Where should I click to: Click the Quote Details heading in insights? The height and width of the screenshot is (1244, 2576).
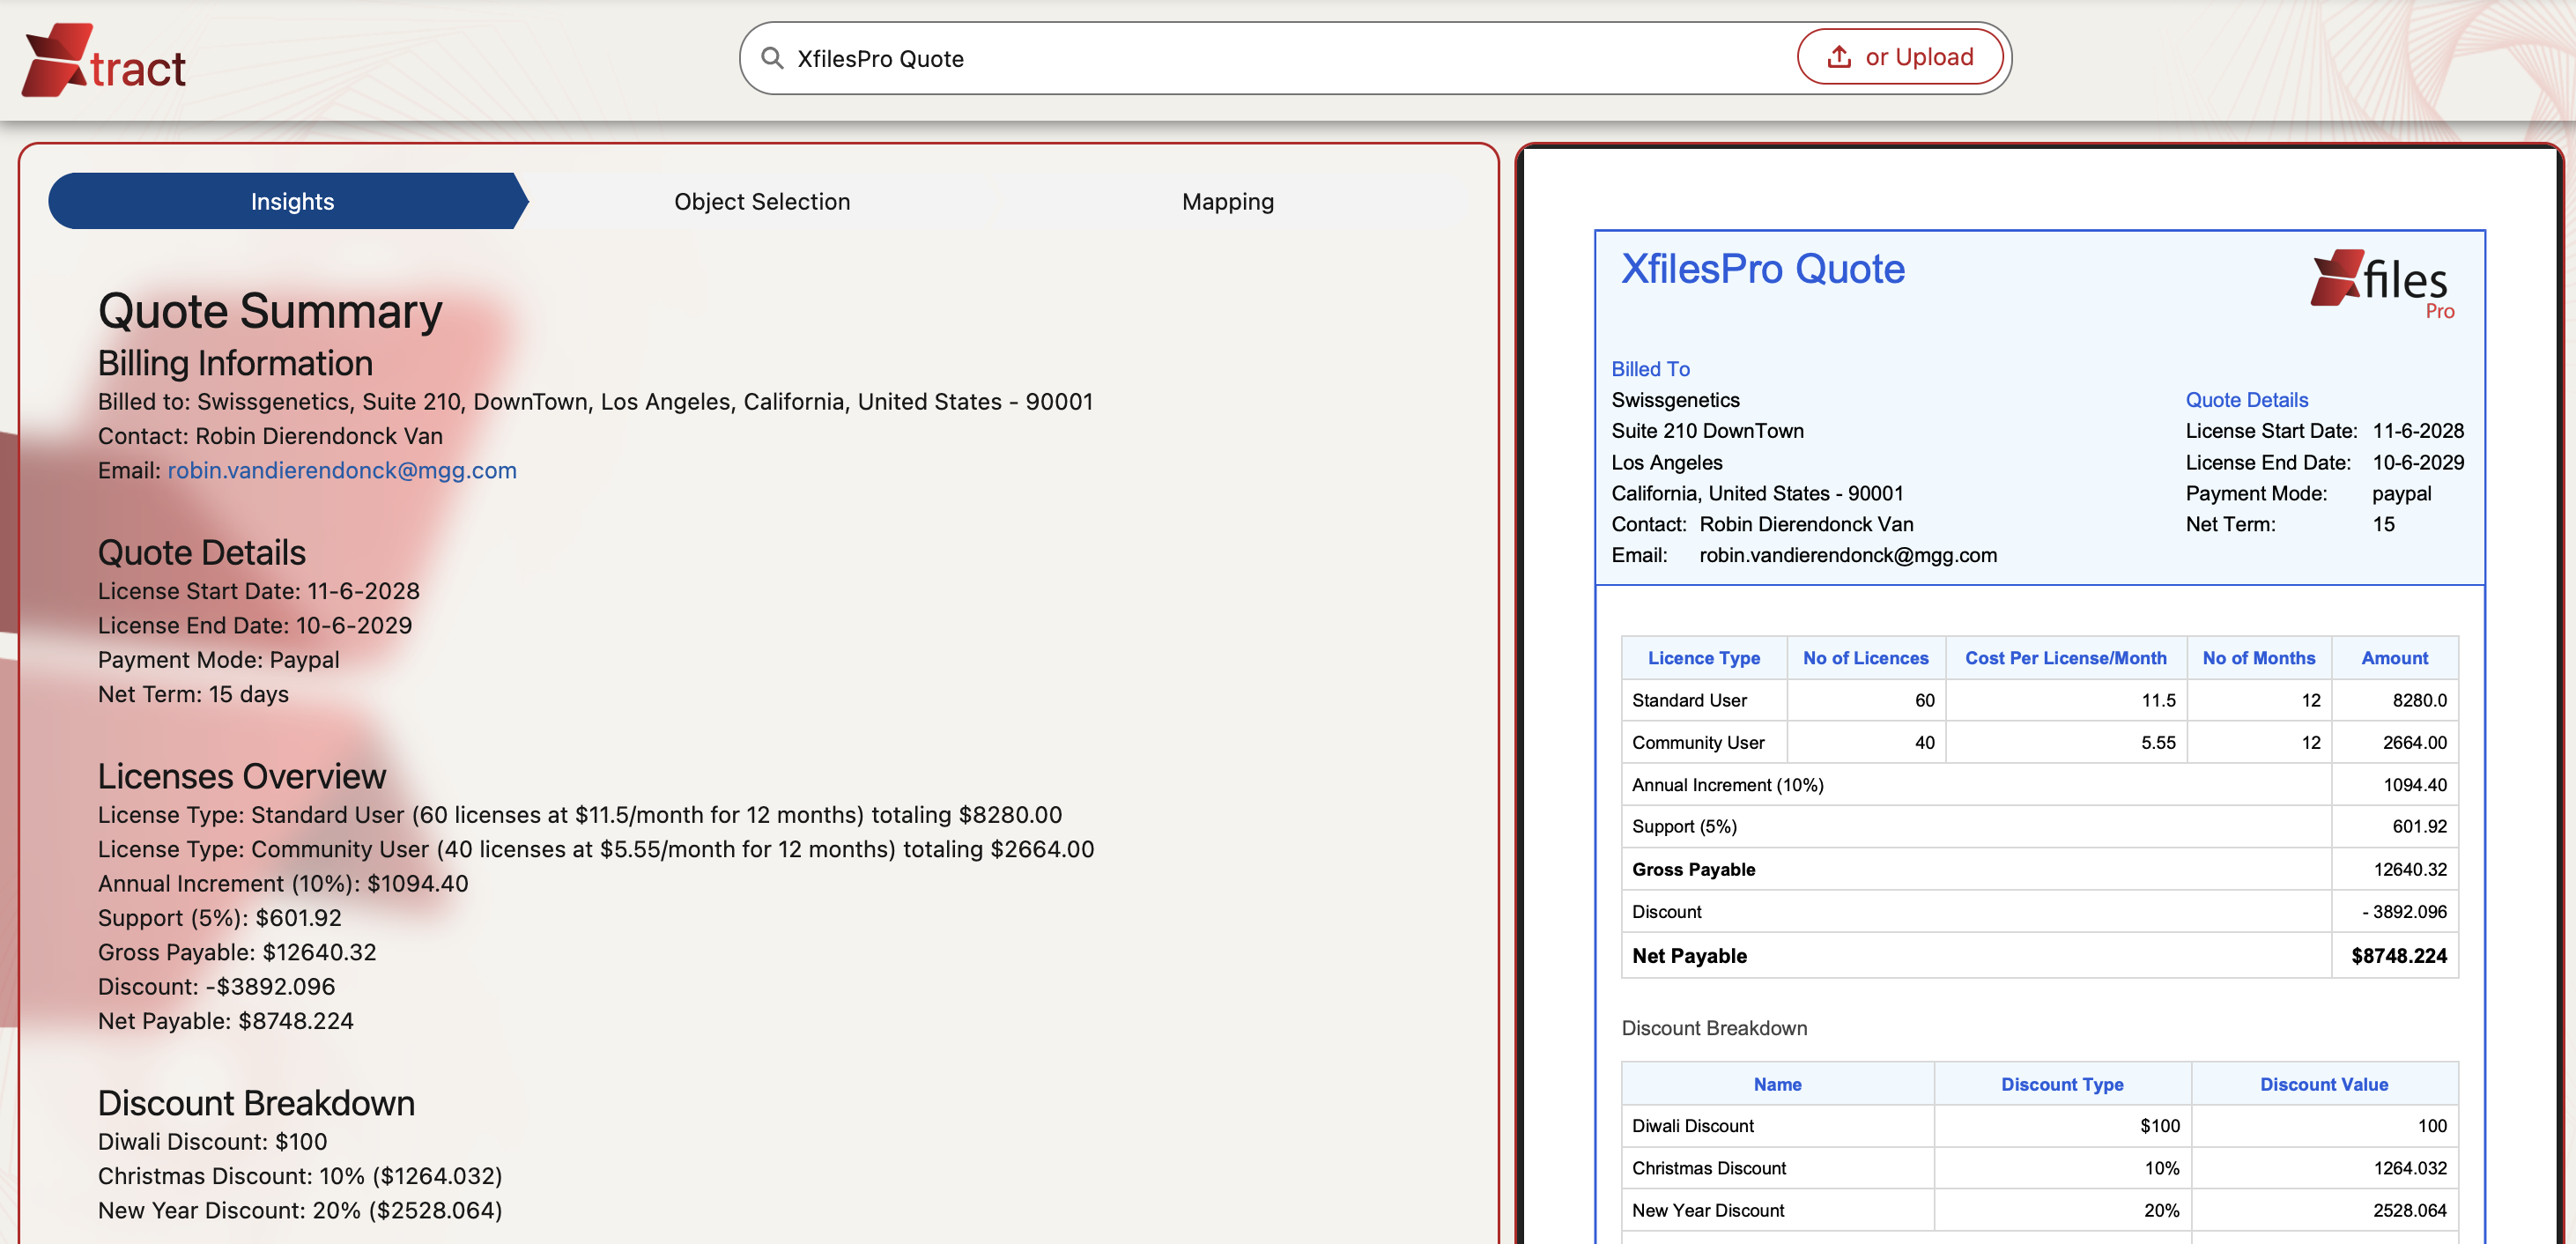202,552
